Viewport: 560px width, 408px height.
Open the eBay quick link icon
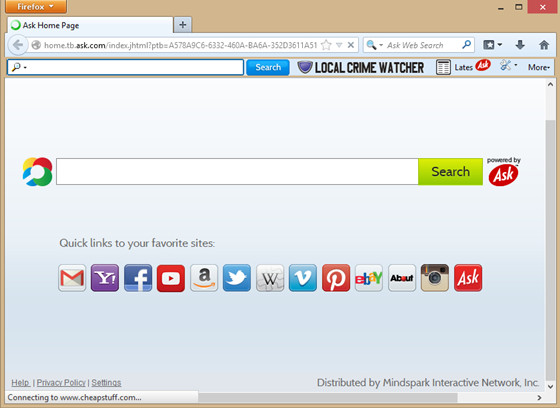point(369,278)
